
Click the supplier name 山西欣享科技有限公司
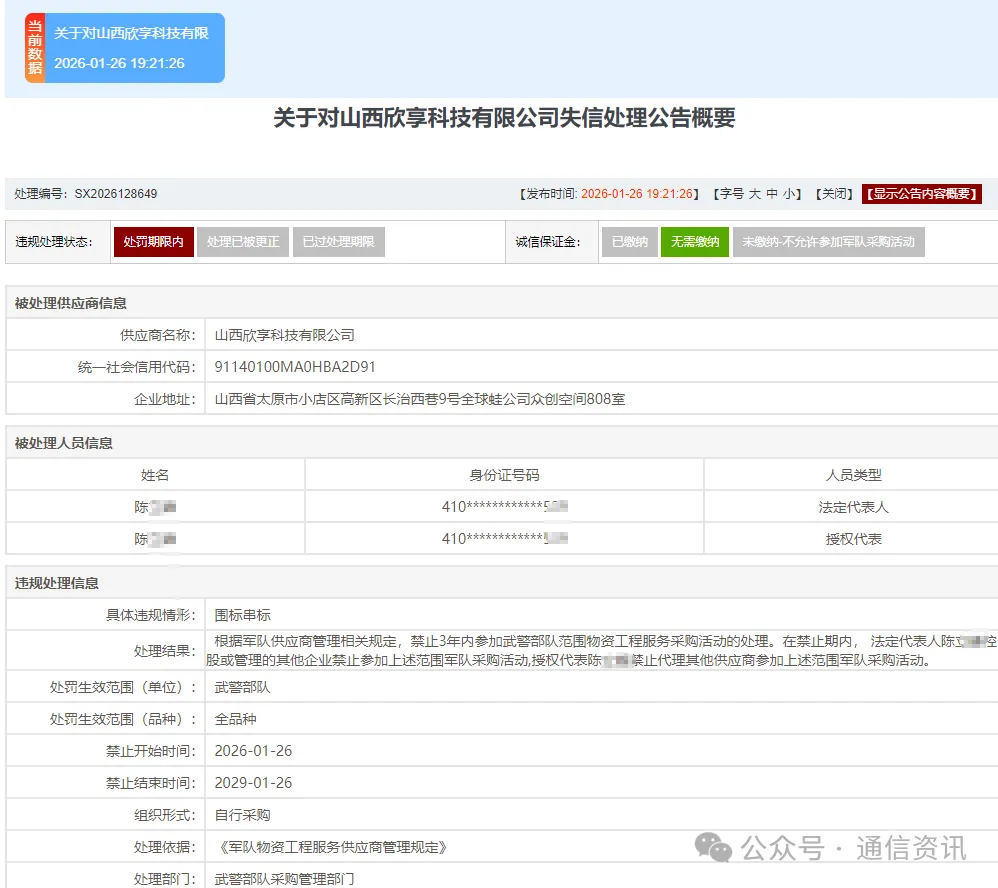pos(285,335)
